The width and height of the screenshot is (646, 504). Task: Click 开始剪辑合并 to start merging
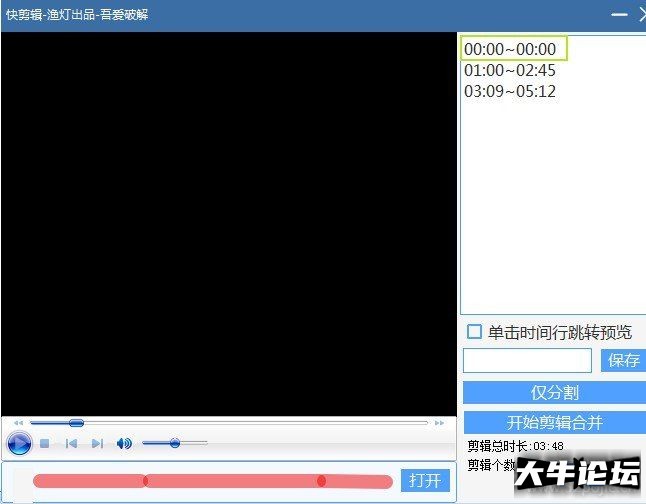555,422
